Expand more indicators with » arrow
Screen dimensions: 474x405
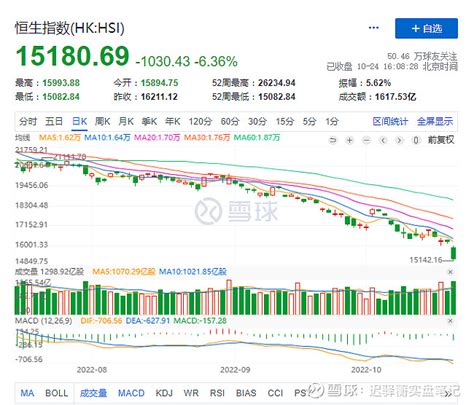tap(448, 394)
